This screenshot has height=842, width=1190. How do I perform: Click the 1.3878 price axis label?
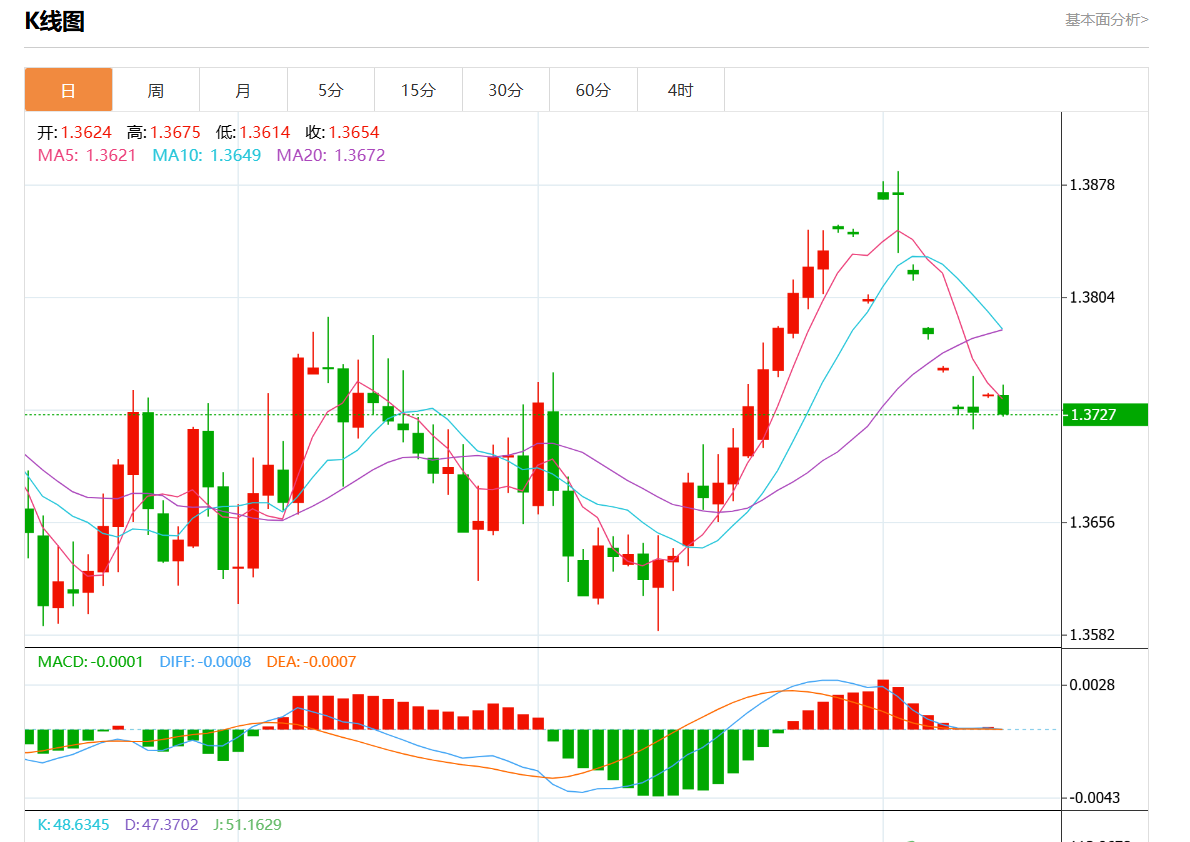click(1092, 185)
